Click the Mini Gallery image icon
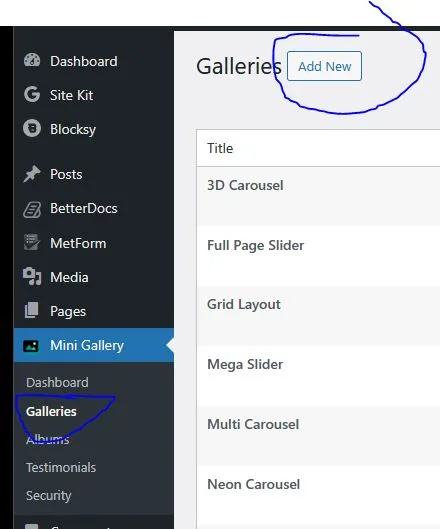The image size is (440, 529). coord(31,346)
